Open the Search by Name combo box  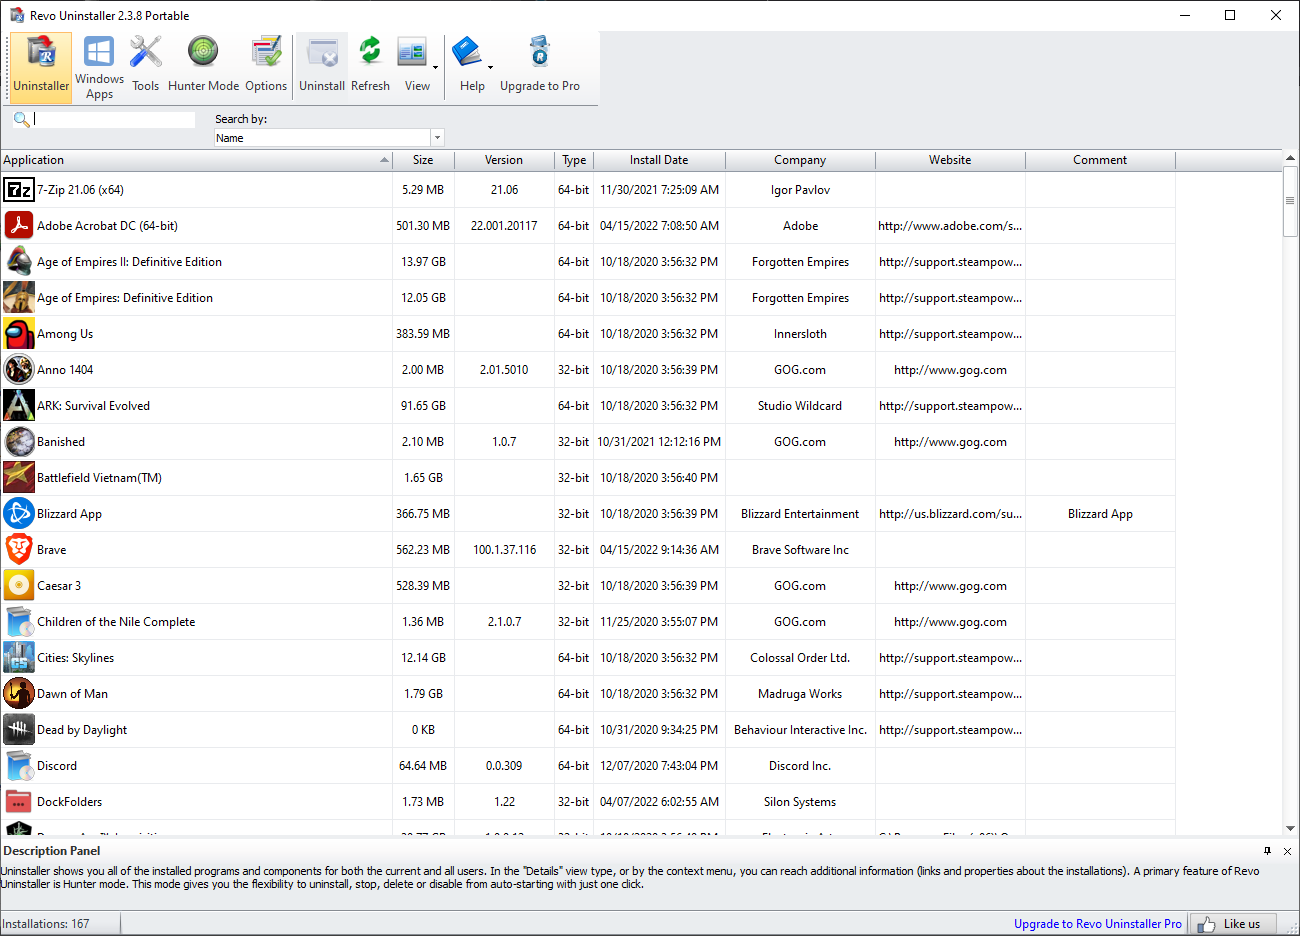coord(329,138)
